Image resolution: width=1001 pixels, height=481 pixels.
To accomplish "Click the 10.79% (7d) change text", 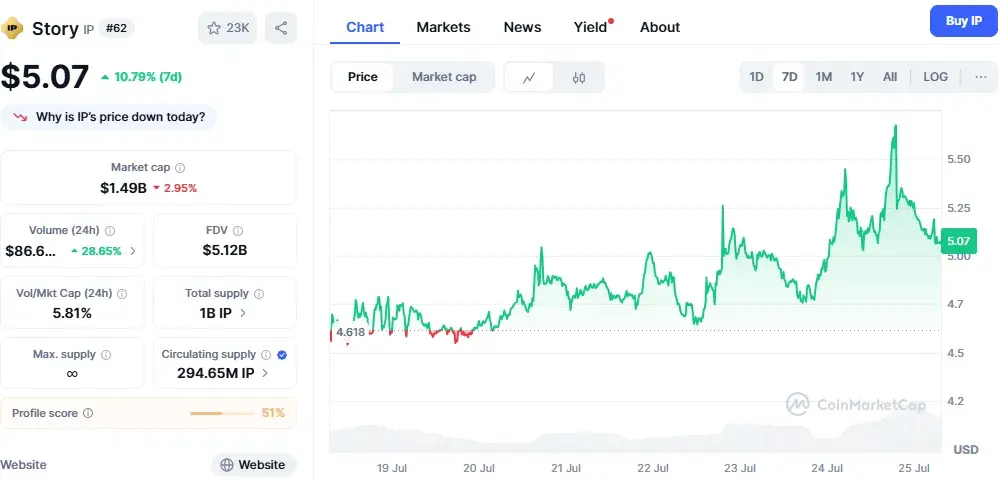I will click(x=148, y=77).
